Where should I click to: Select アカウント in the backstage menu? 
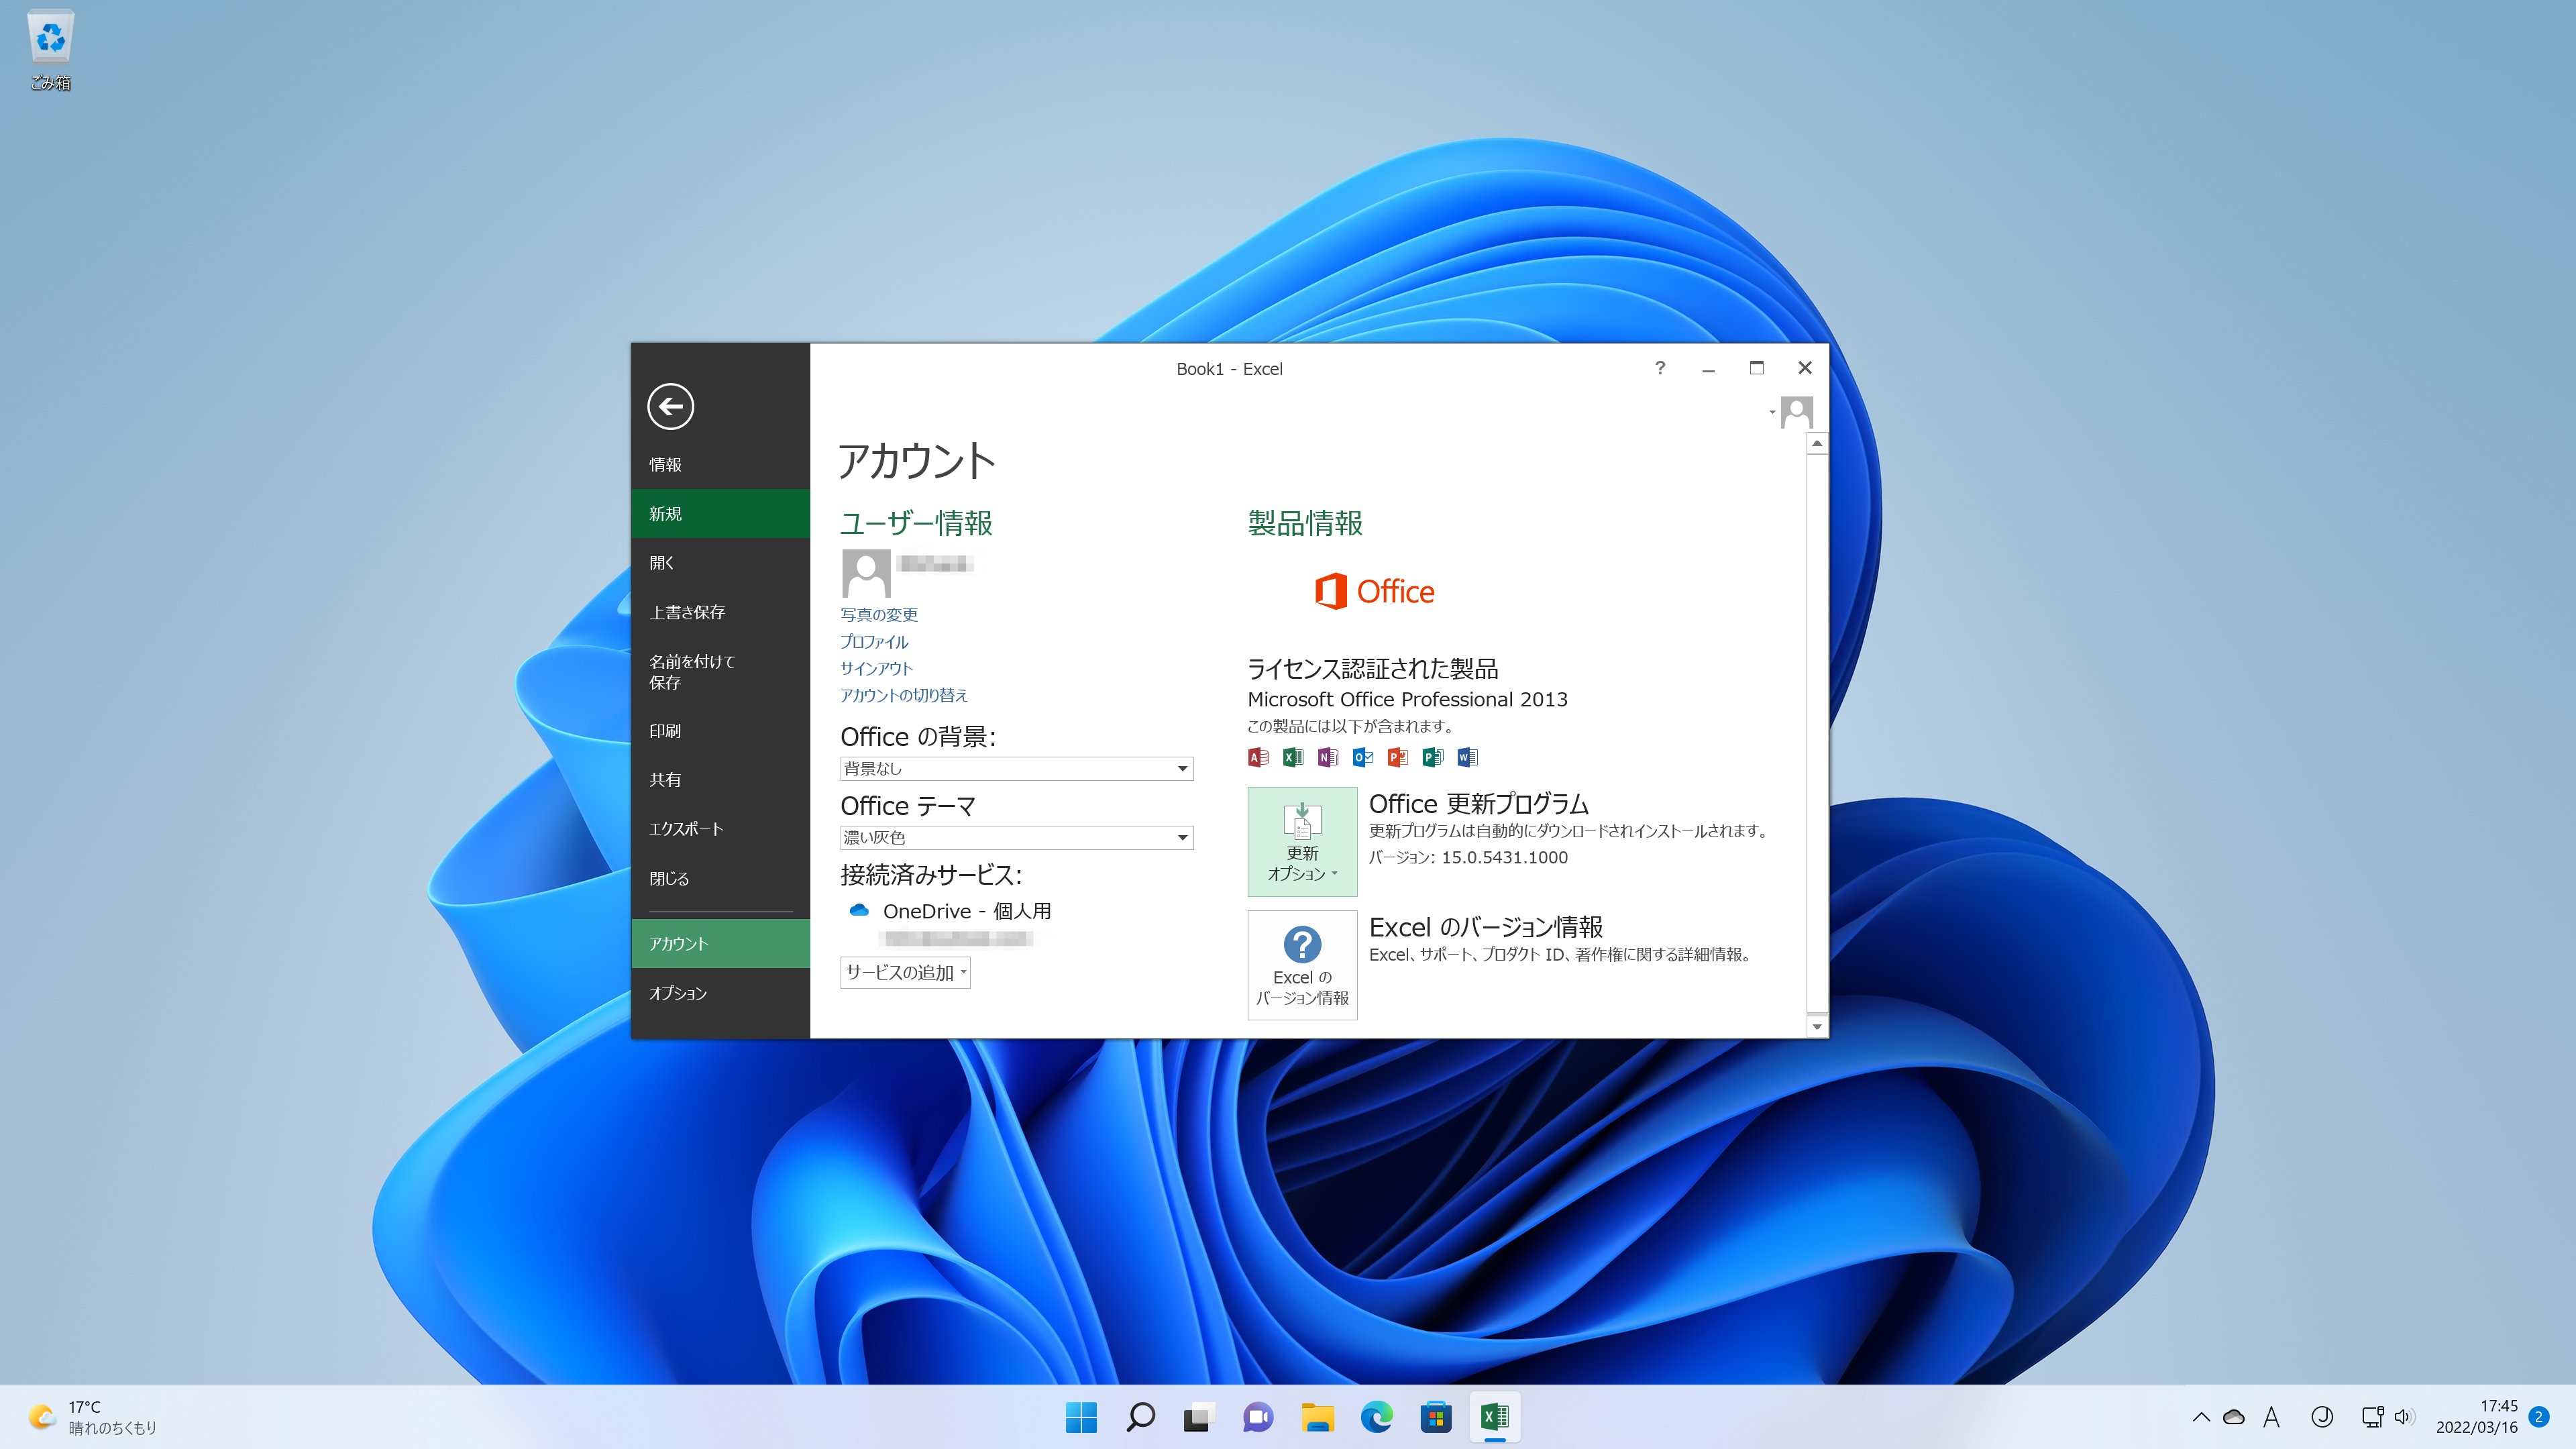720,943
